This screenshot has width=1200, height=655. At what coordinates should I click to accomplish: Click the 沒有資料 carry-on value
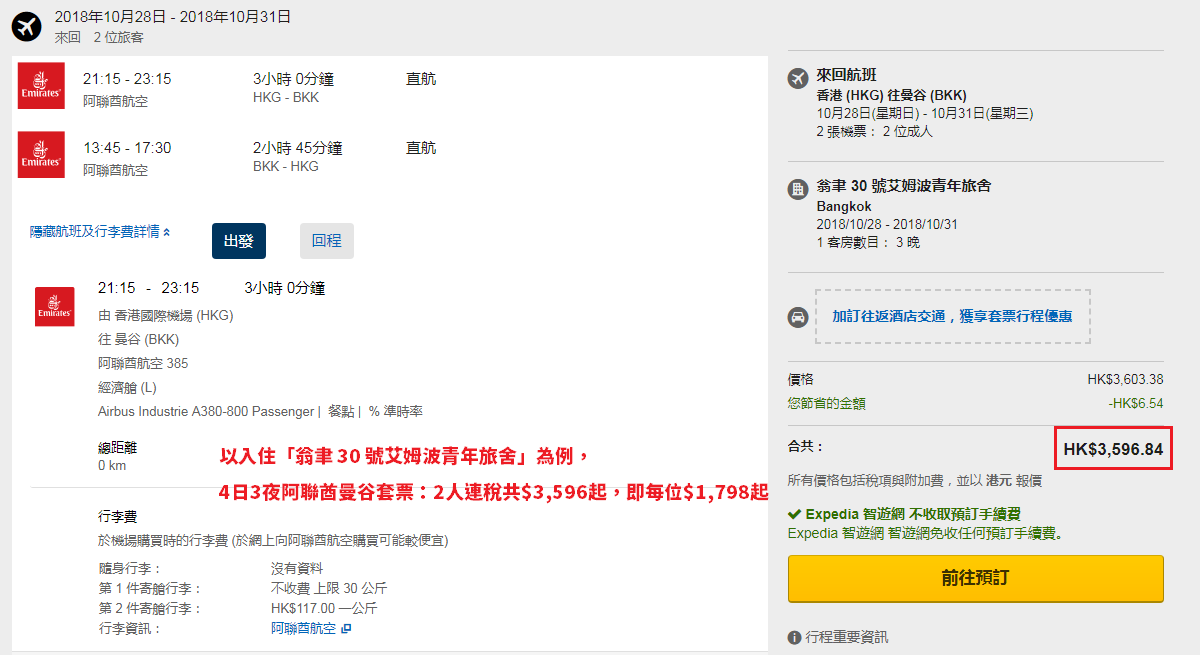[297, 568]
